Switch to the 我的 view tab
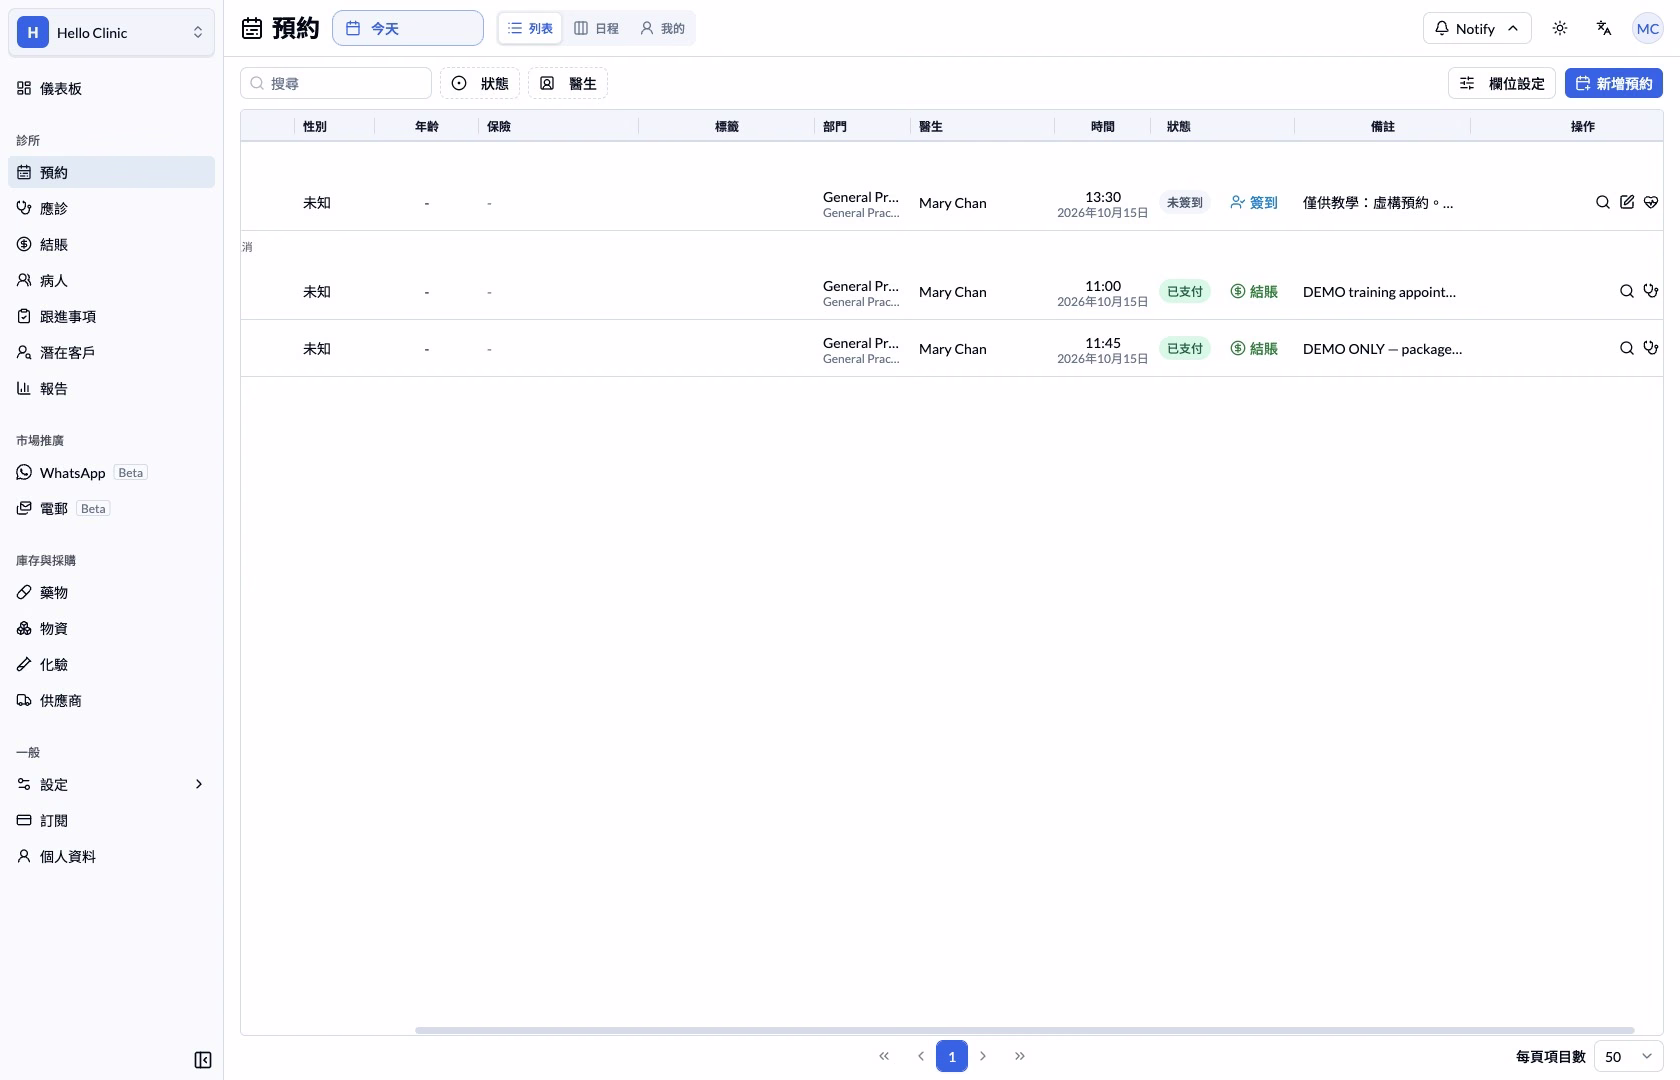 tap(662, 28)
